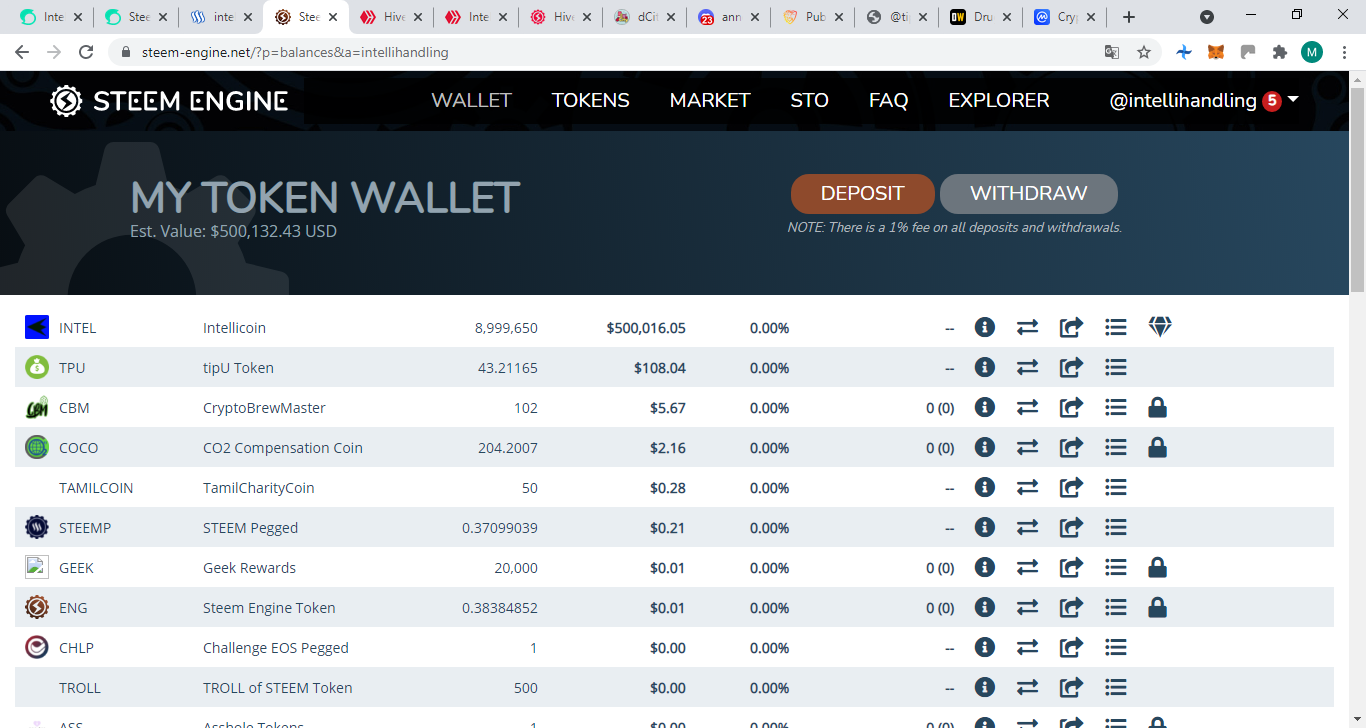Click the WITHDRAW button
This screenshot has height=728, width=1366.
tap(1029, 194)
